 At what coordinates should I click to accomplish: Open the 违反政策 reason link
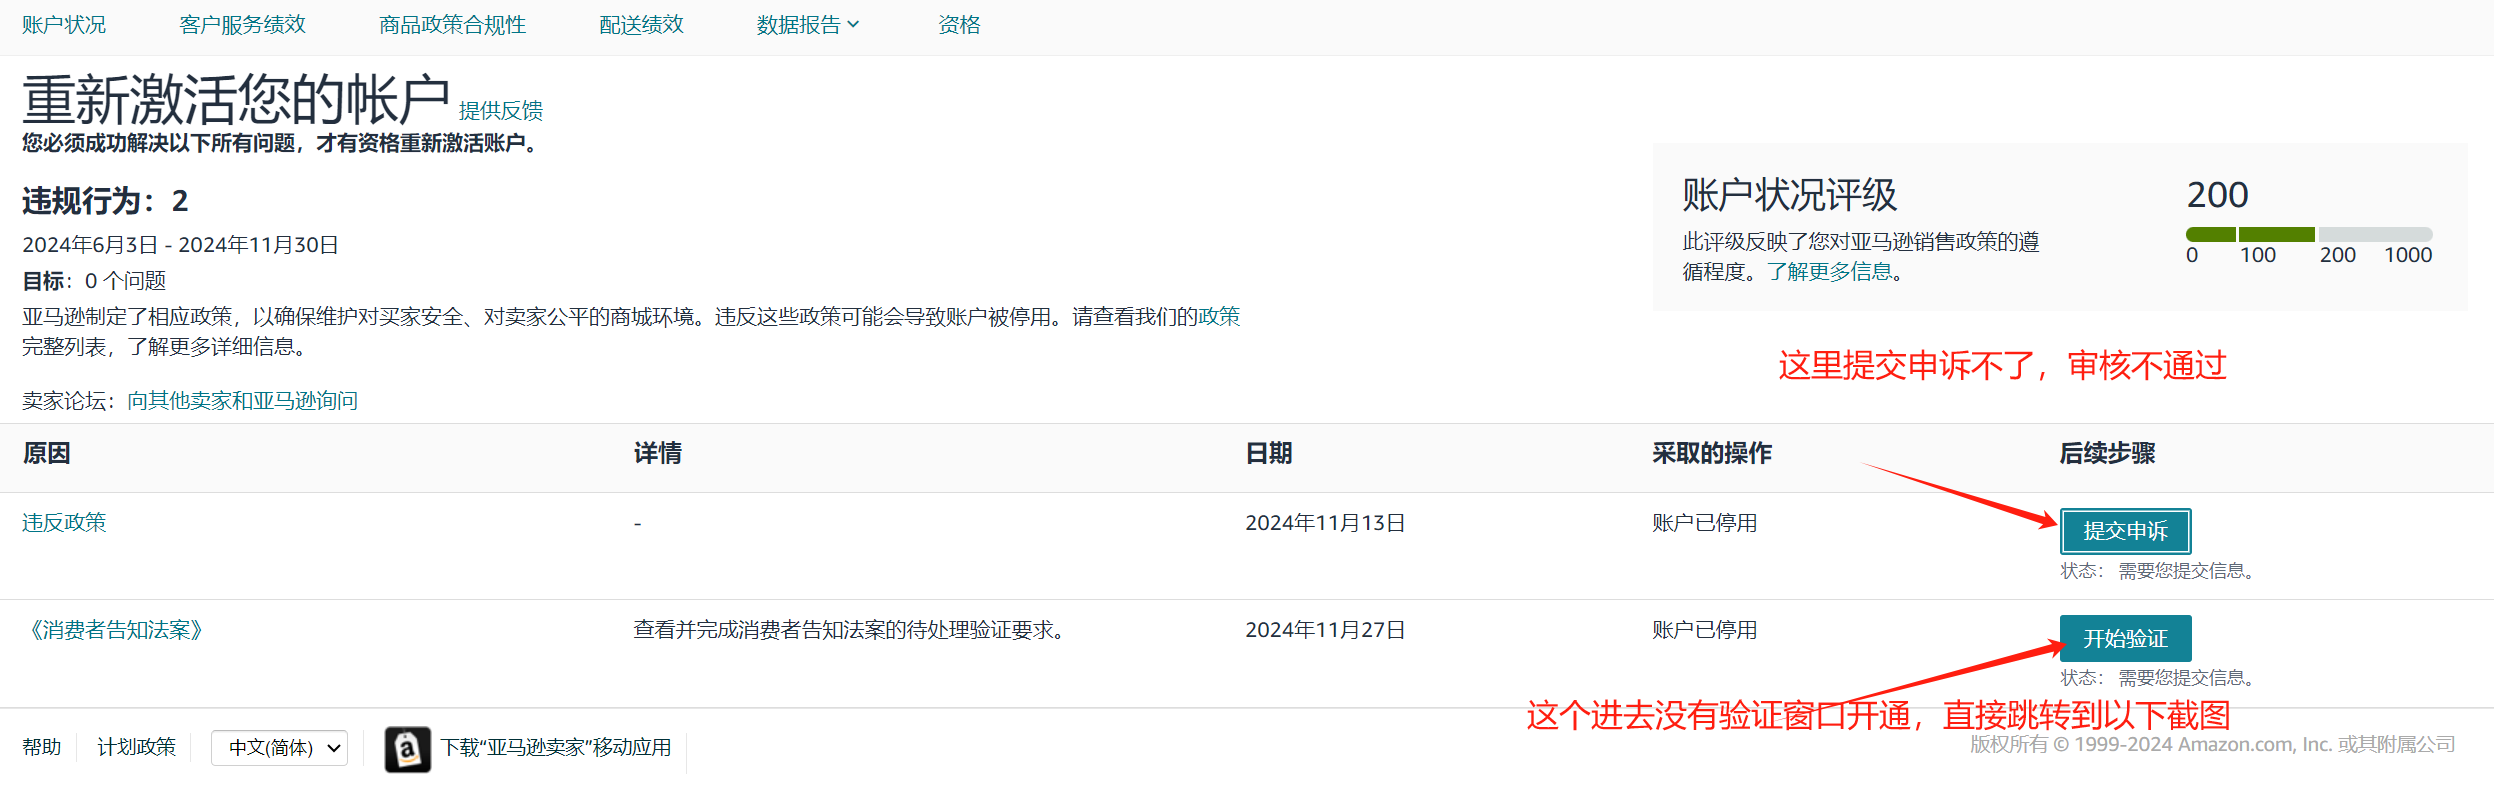pyautogui.click(x=64, y=523)
